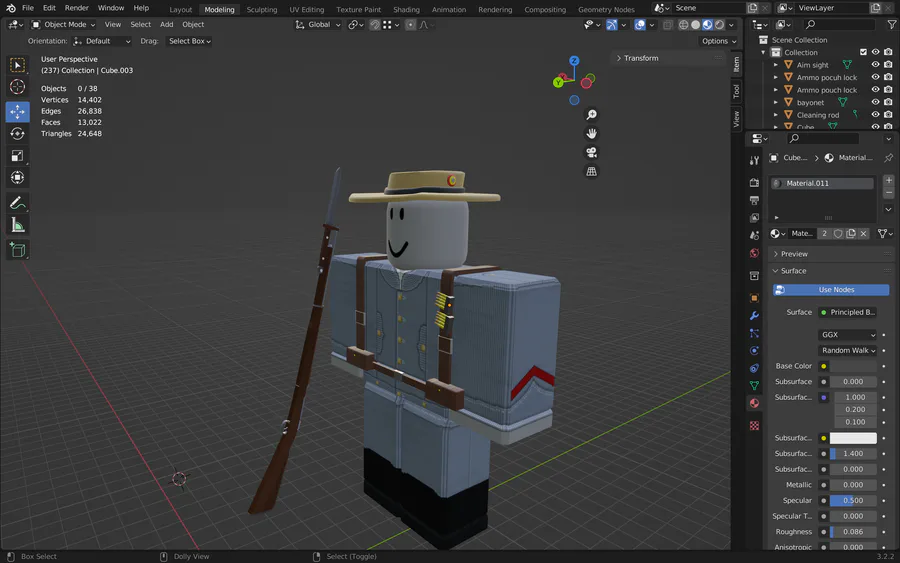Toggle snapping magnet in header
The height and width of the screenshot is (563, 900).
click(x=375, y=25)
